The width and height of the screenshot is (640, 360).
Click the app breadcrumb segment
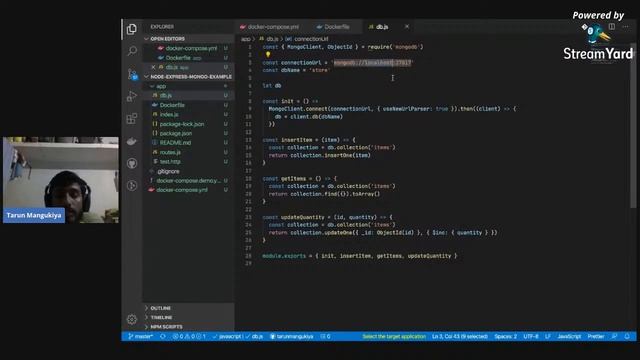pos(245,39)
